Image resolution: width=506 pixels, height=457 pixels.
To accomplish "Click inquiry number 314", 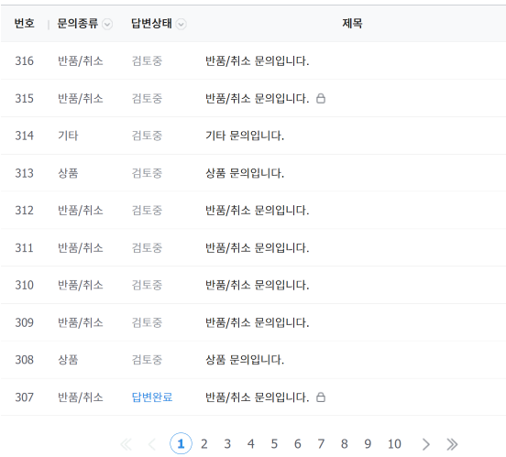I will tap(24, 136).
